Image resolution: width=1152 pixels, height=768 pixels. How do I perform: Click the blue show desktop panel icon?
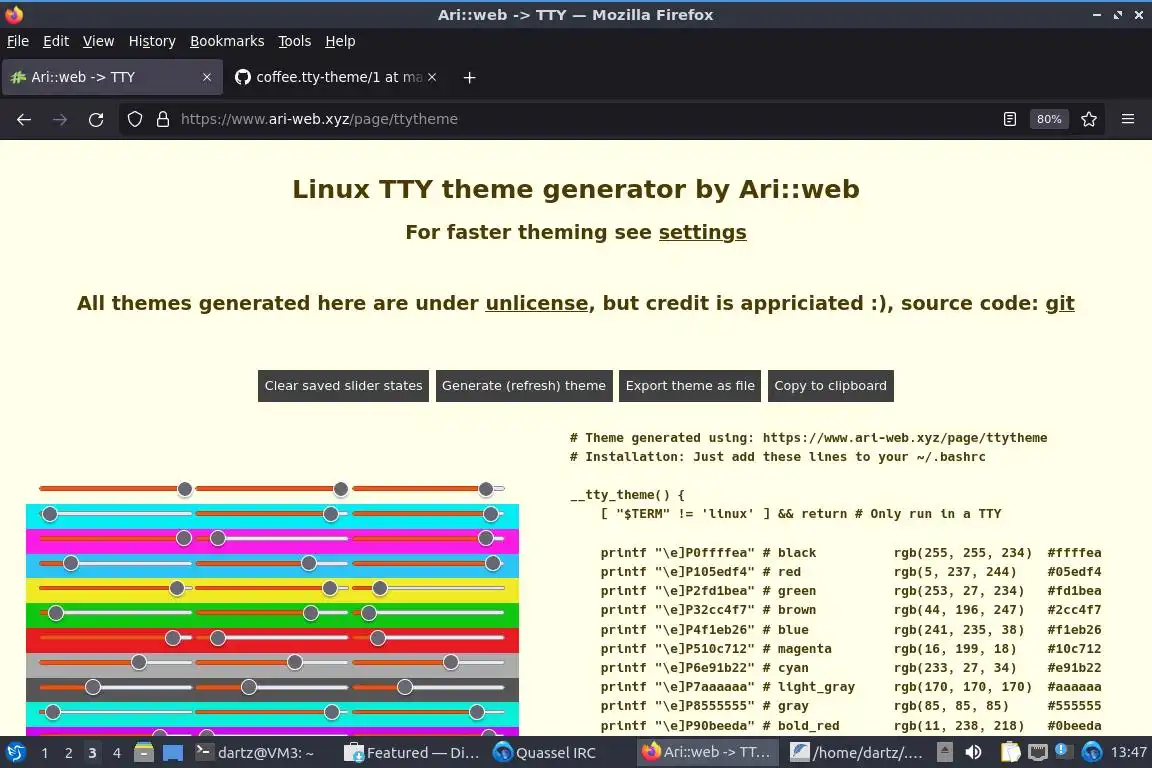pos(173,753)
